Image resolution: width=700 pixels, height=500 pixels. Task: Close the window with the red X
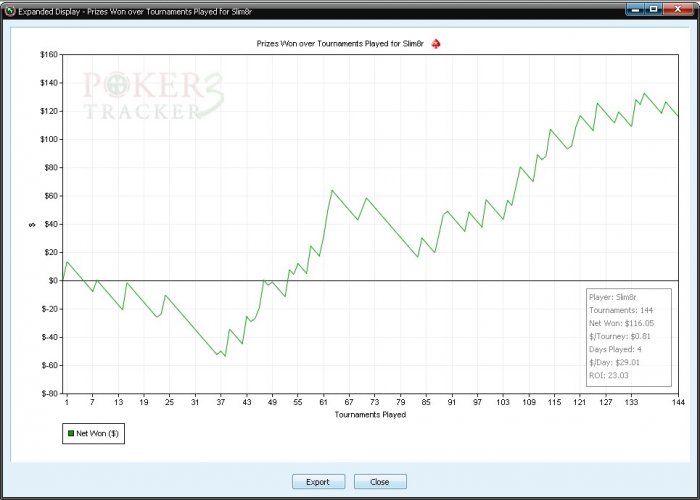[x=678, y=9]
